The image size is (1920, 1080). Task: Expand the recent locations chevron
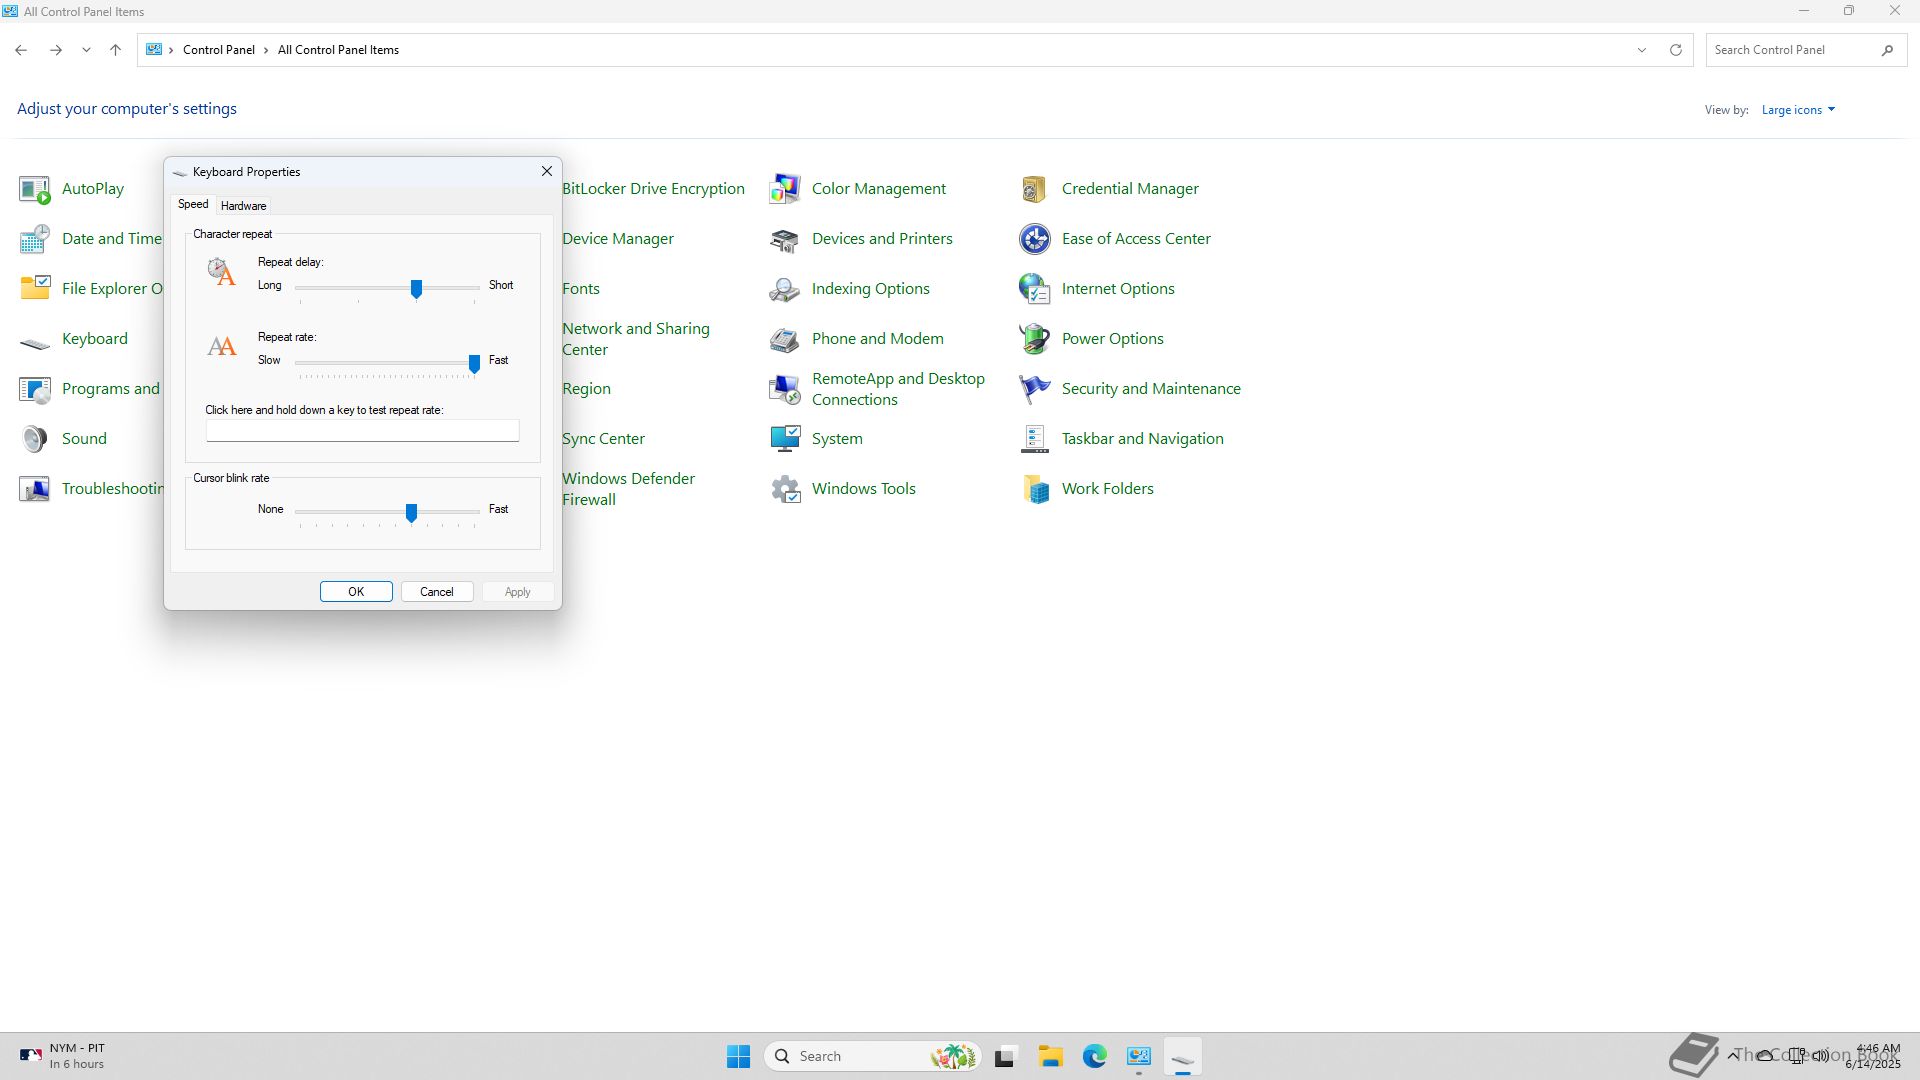click(86, 50)
